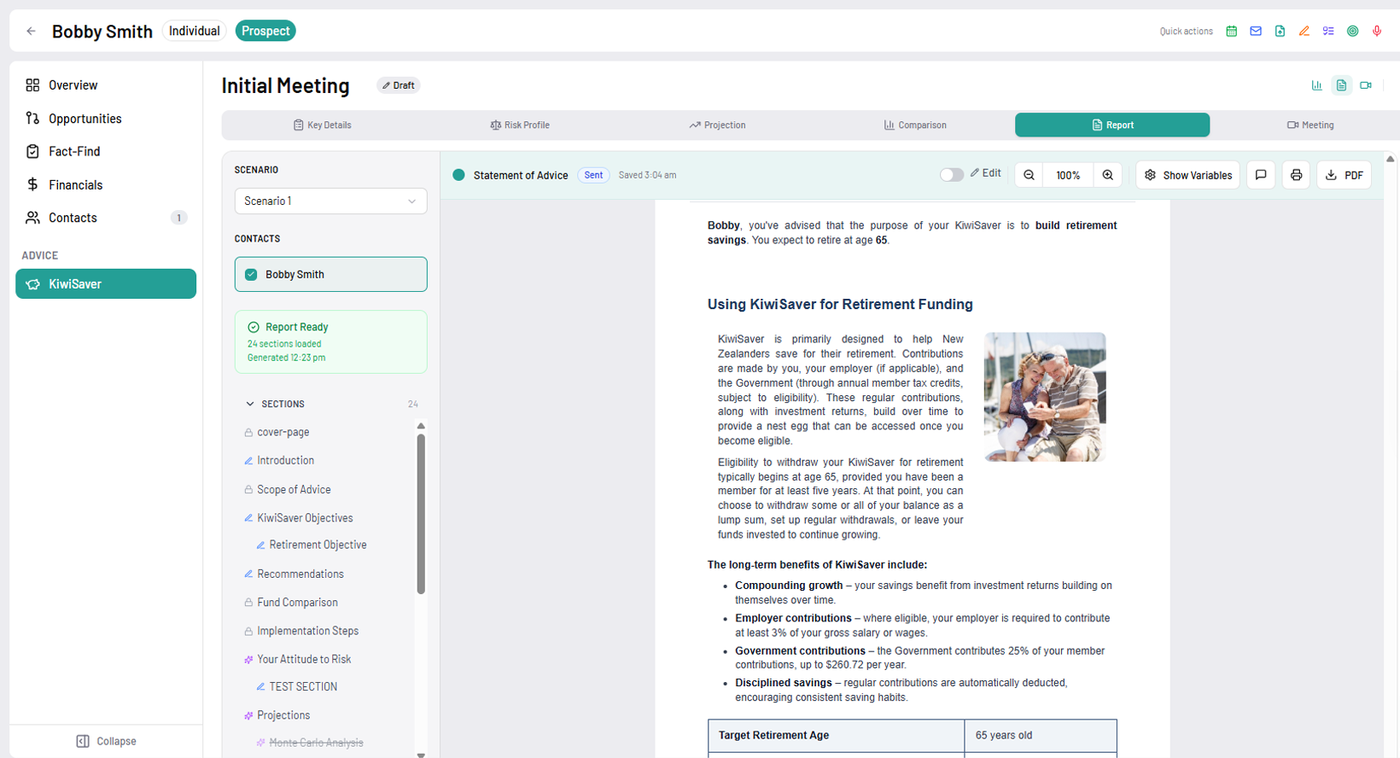Uncheck the Bobby Smith contact checkbox

pos(251,274)
